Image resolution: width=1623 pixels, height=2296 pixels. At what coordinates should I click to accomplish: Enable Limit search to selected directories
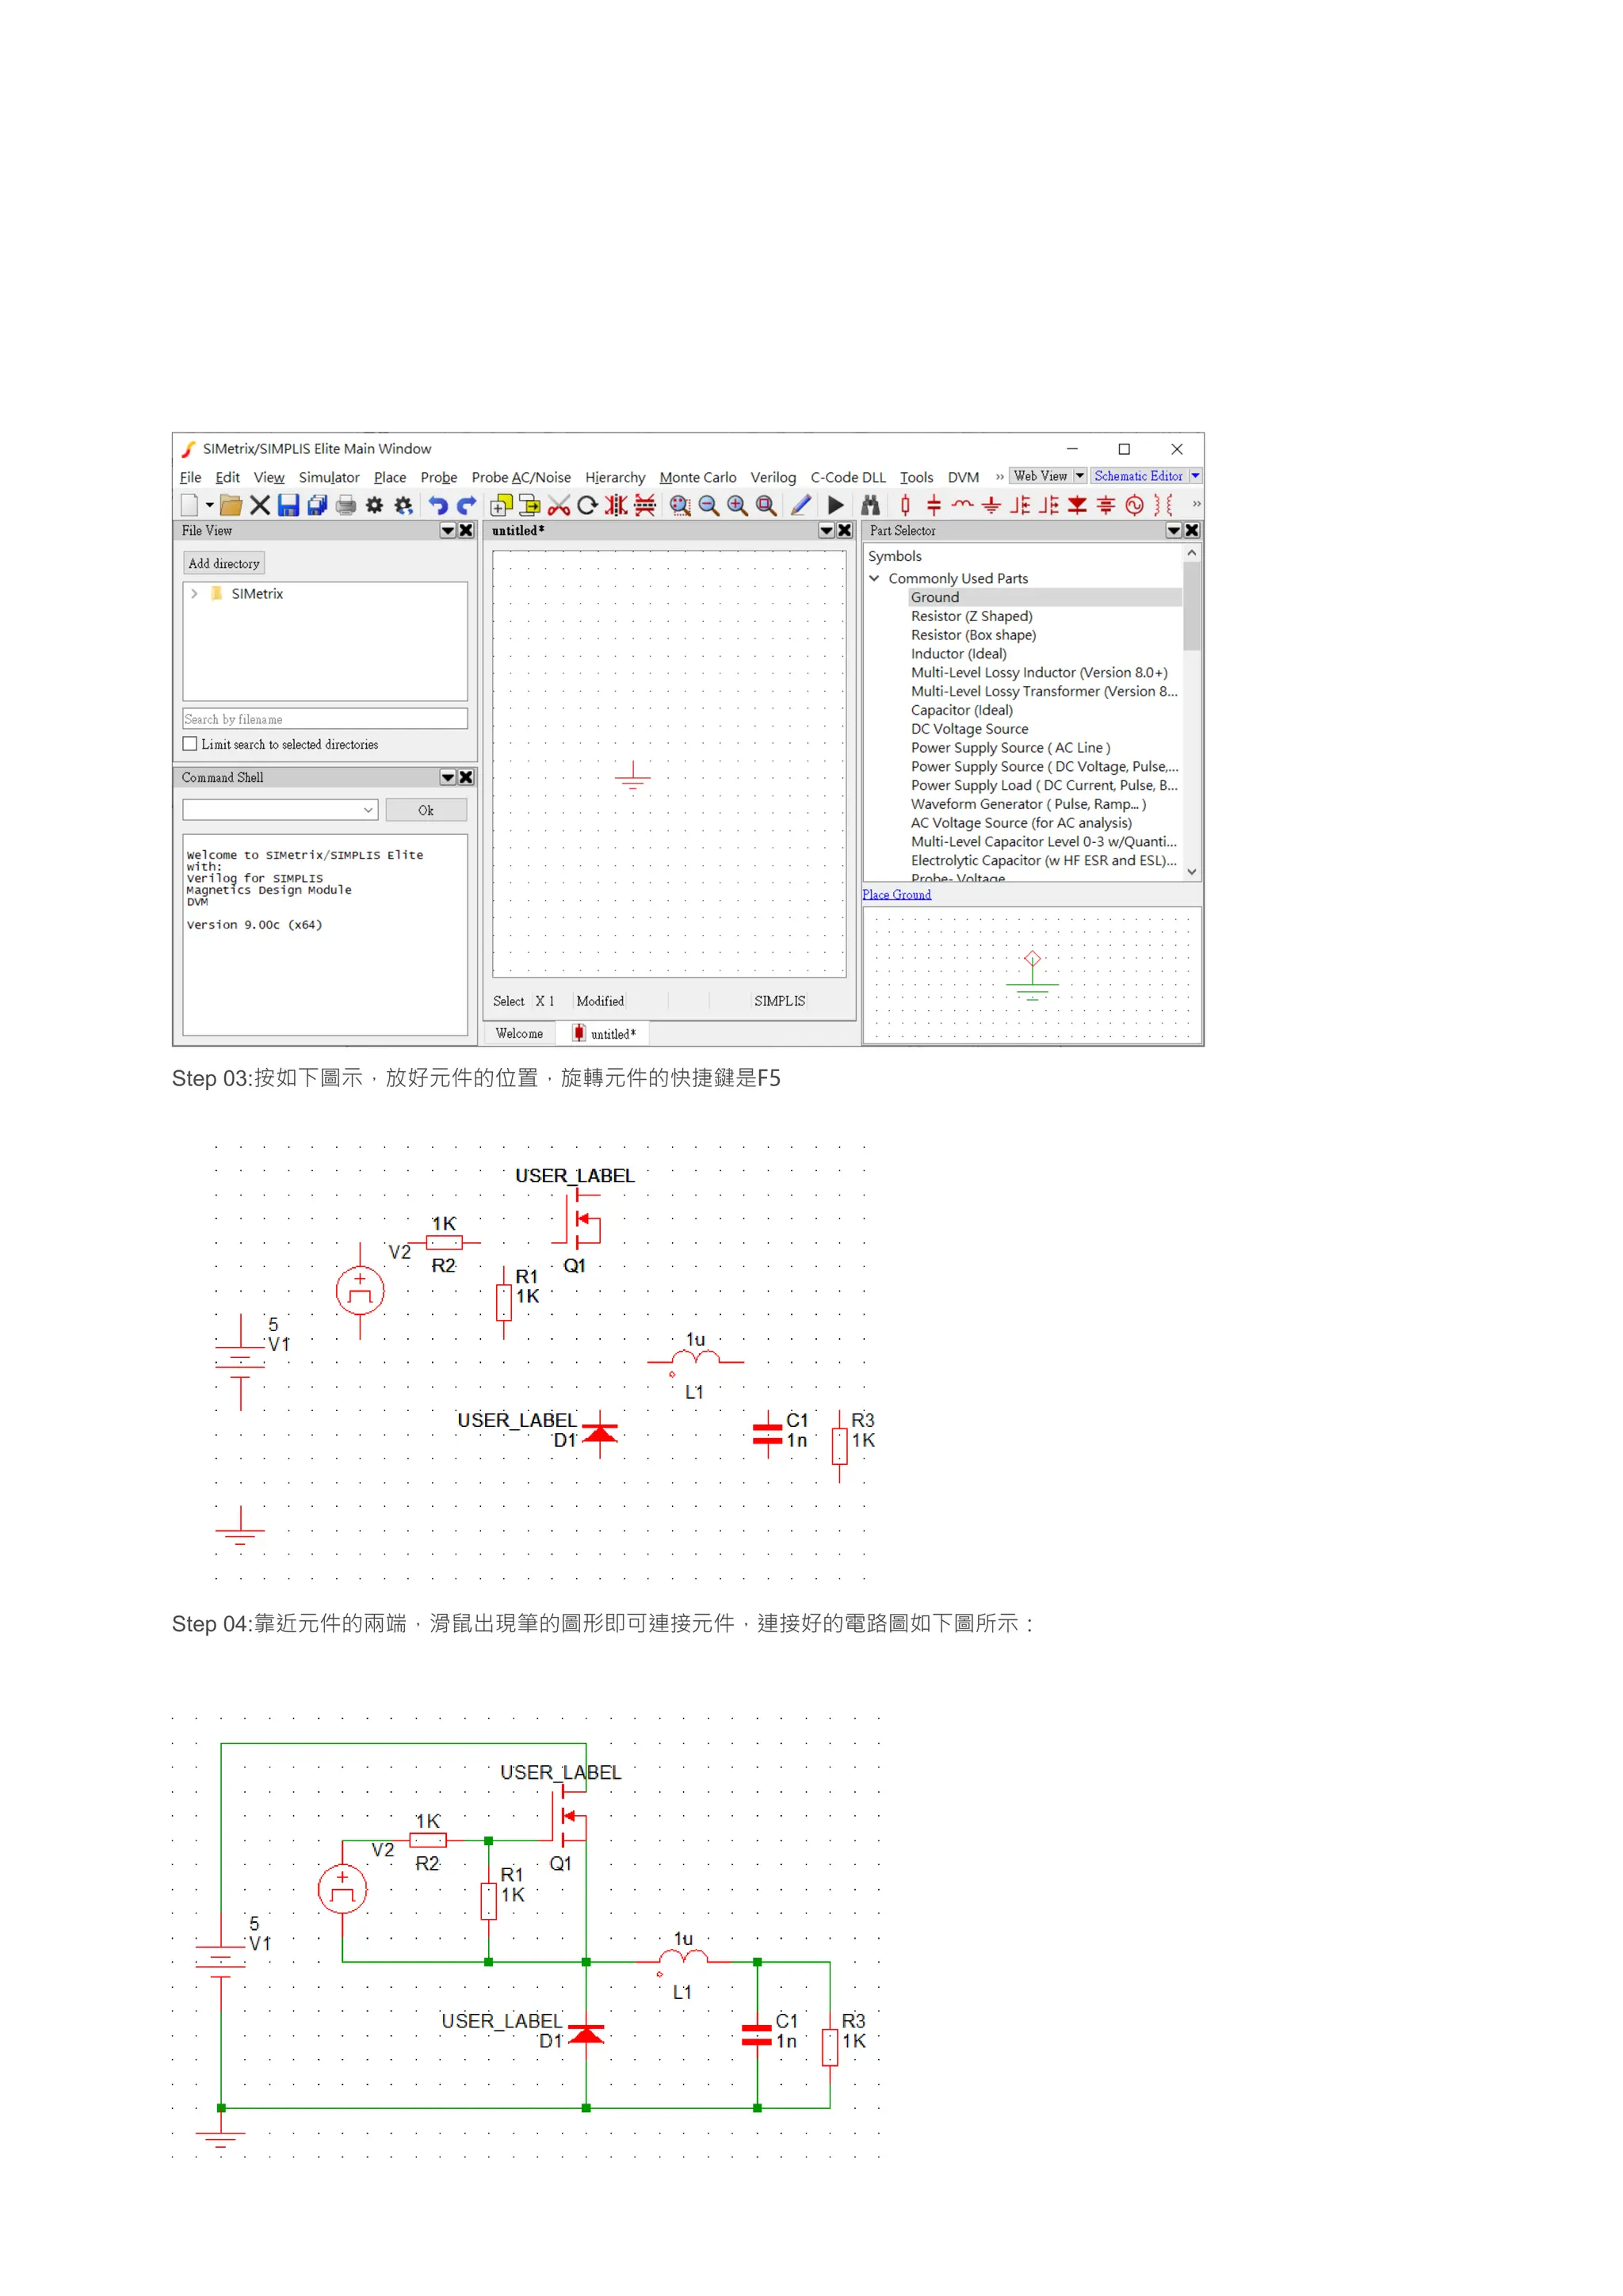coord(190,744)
